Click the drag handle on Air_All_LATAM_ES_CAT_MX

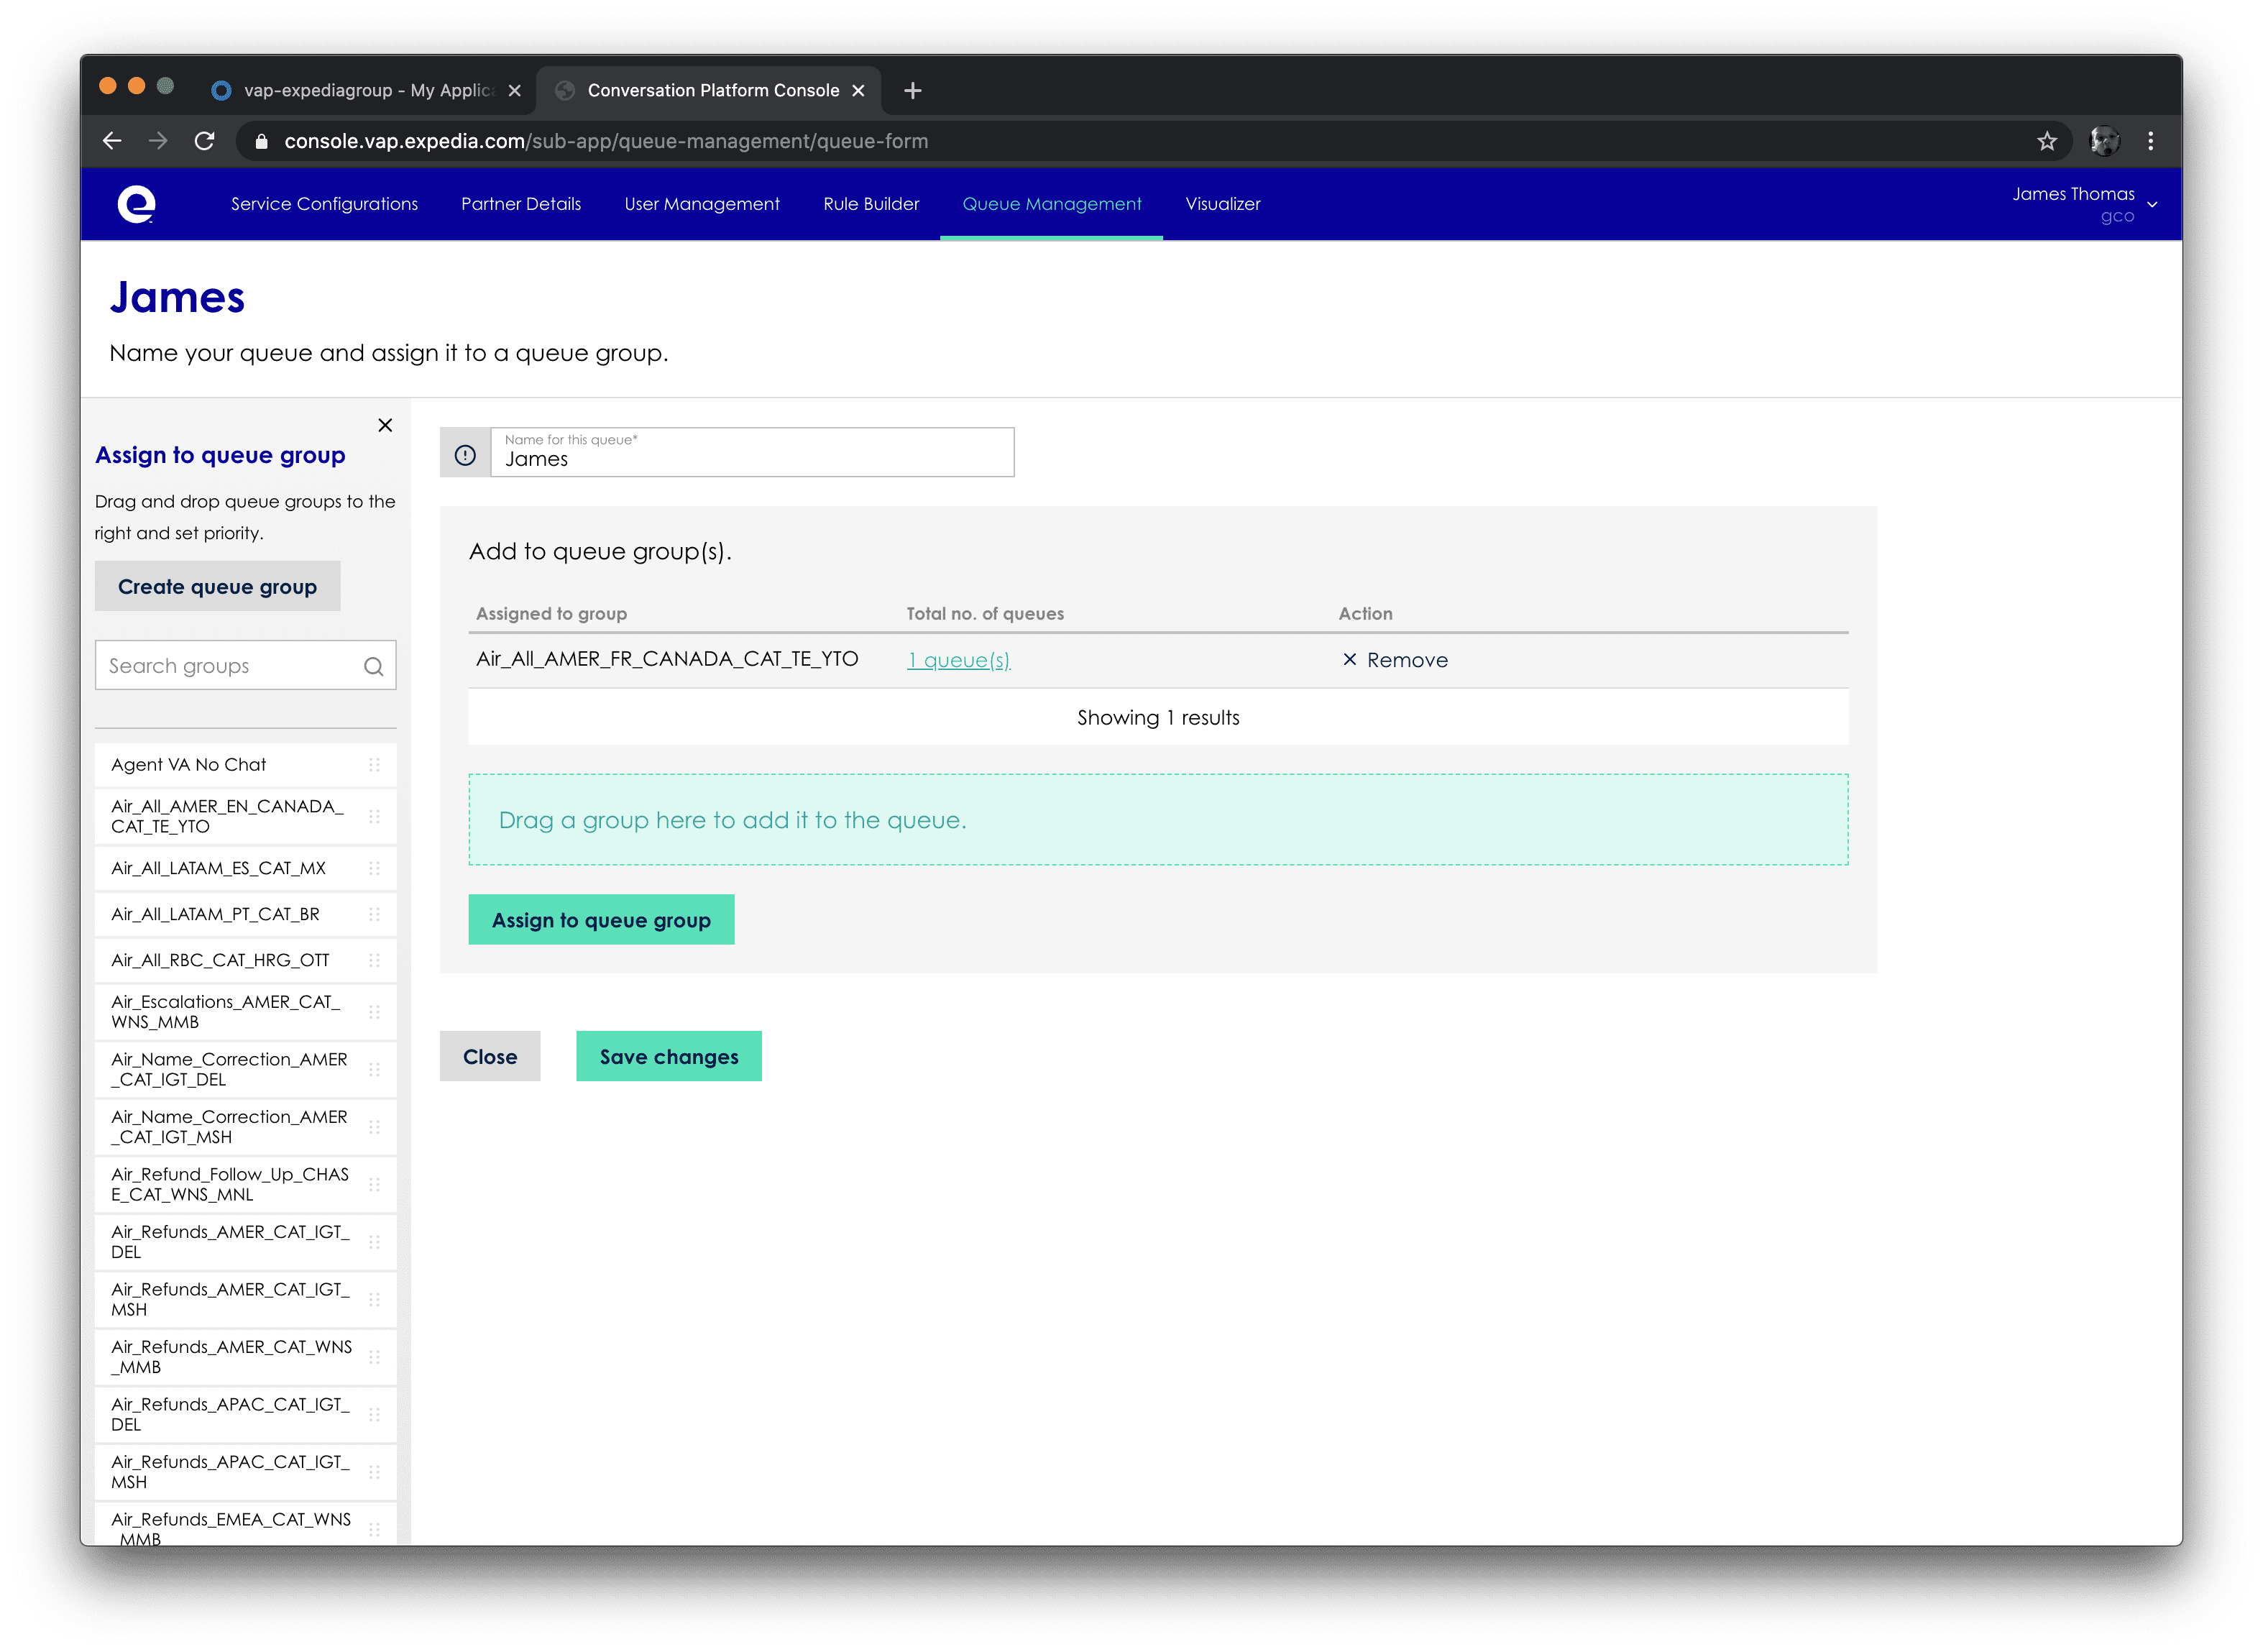pos(376,868)
